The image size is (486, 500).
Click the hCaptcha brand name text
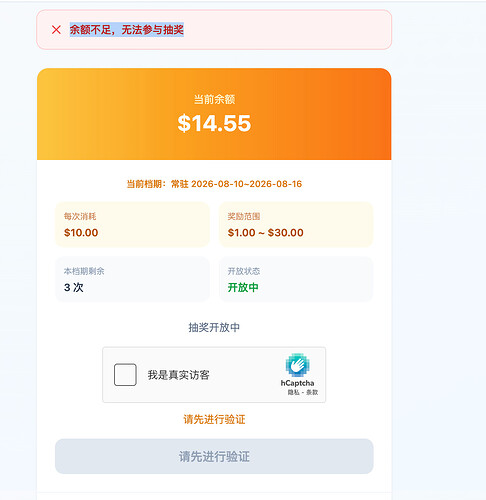[x=297, y=383]
